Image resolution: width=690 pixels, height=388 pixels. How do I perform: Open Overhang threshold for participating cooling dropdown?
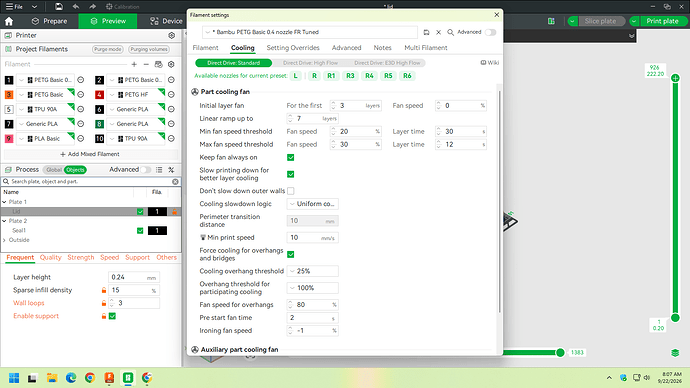312,288
